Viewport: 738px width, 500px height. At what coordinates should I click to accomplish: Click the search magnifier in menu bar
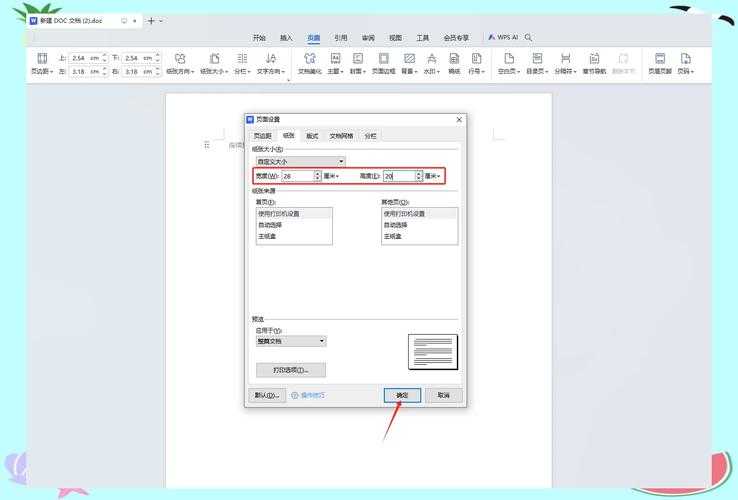point(528,37)
